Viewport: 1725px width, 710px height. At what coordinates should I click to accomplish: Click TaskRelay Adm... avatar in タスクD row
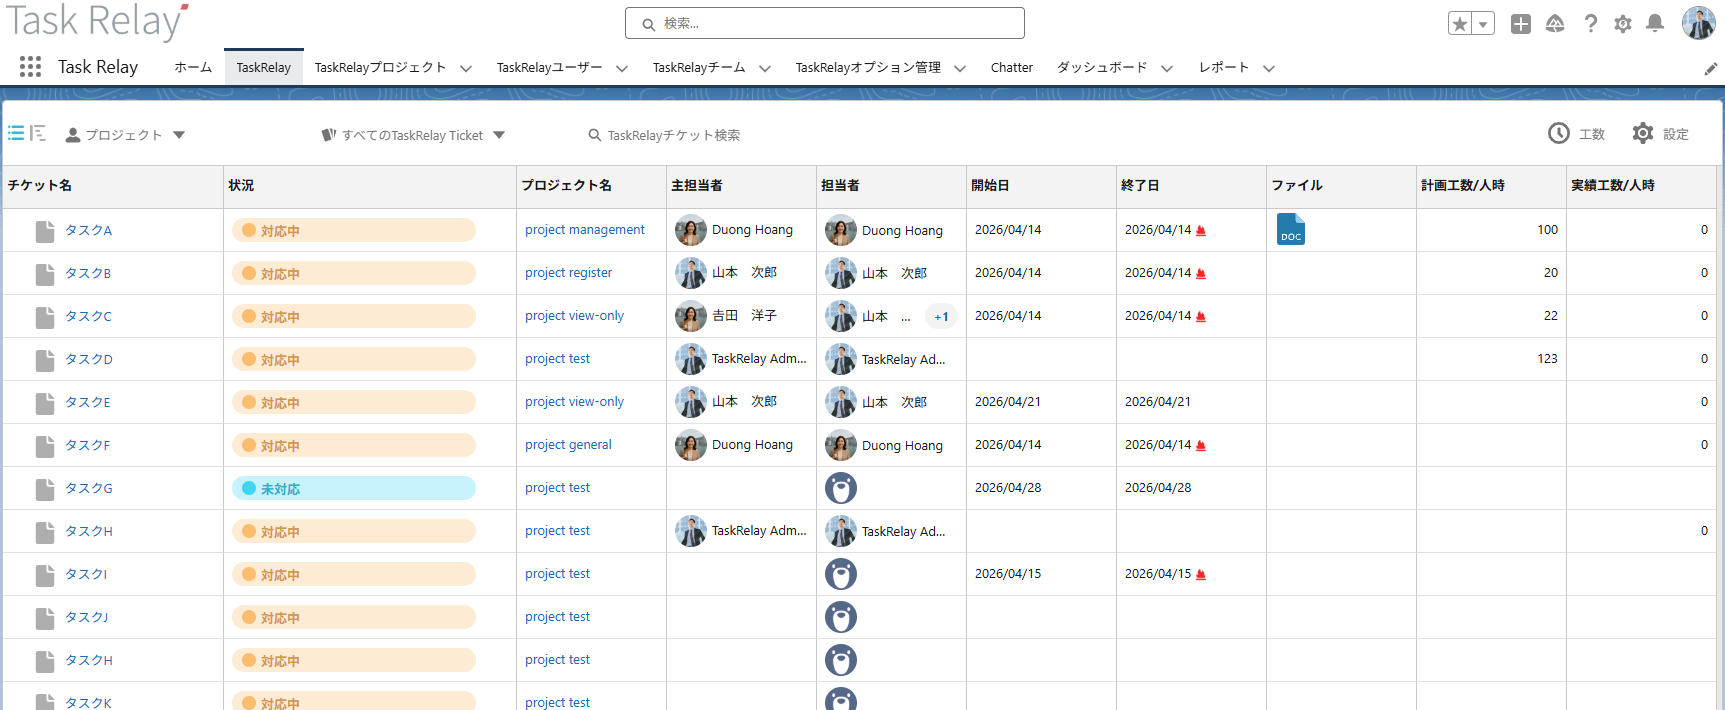click(691, 359)
